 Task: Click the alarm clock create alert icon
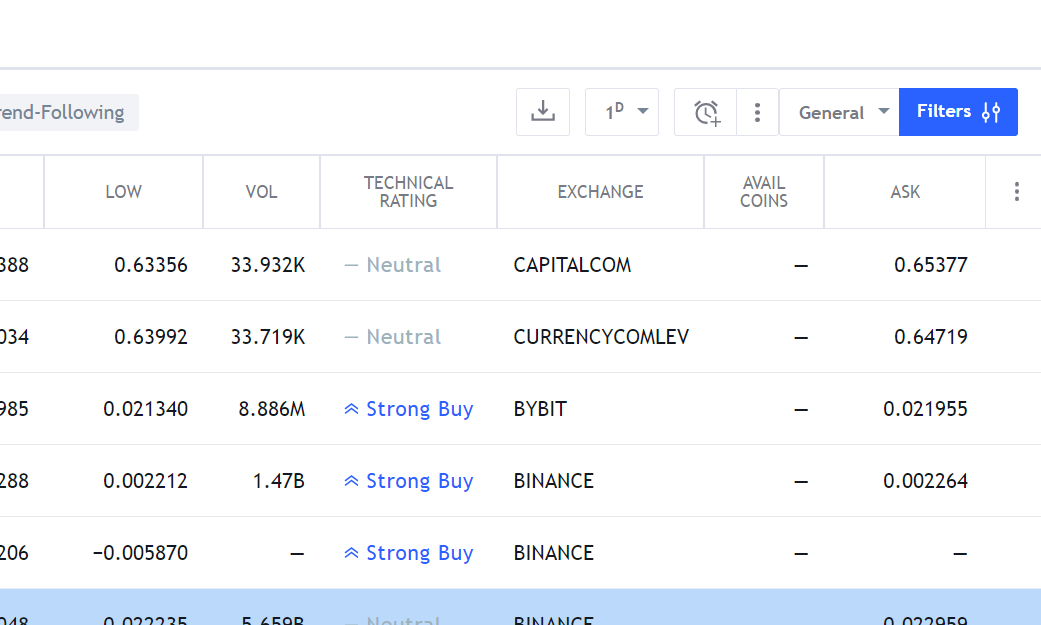coord(706,112)
